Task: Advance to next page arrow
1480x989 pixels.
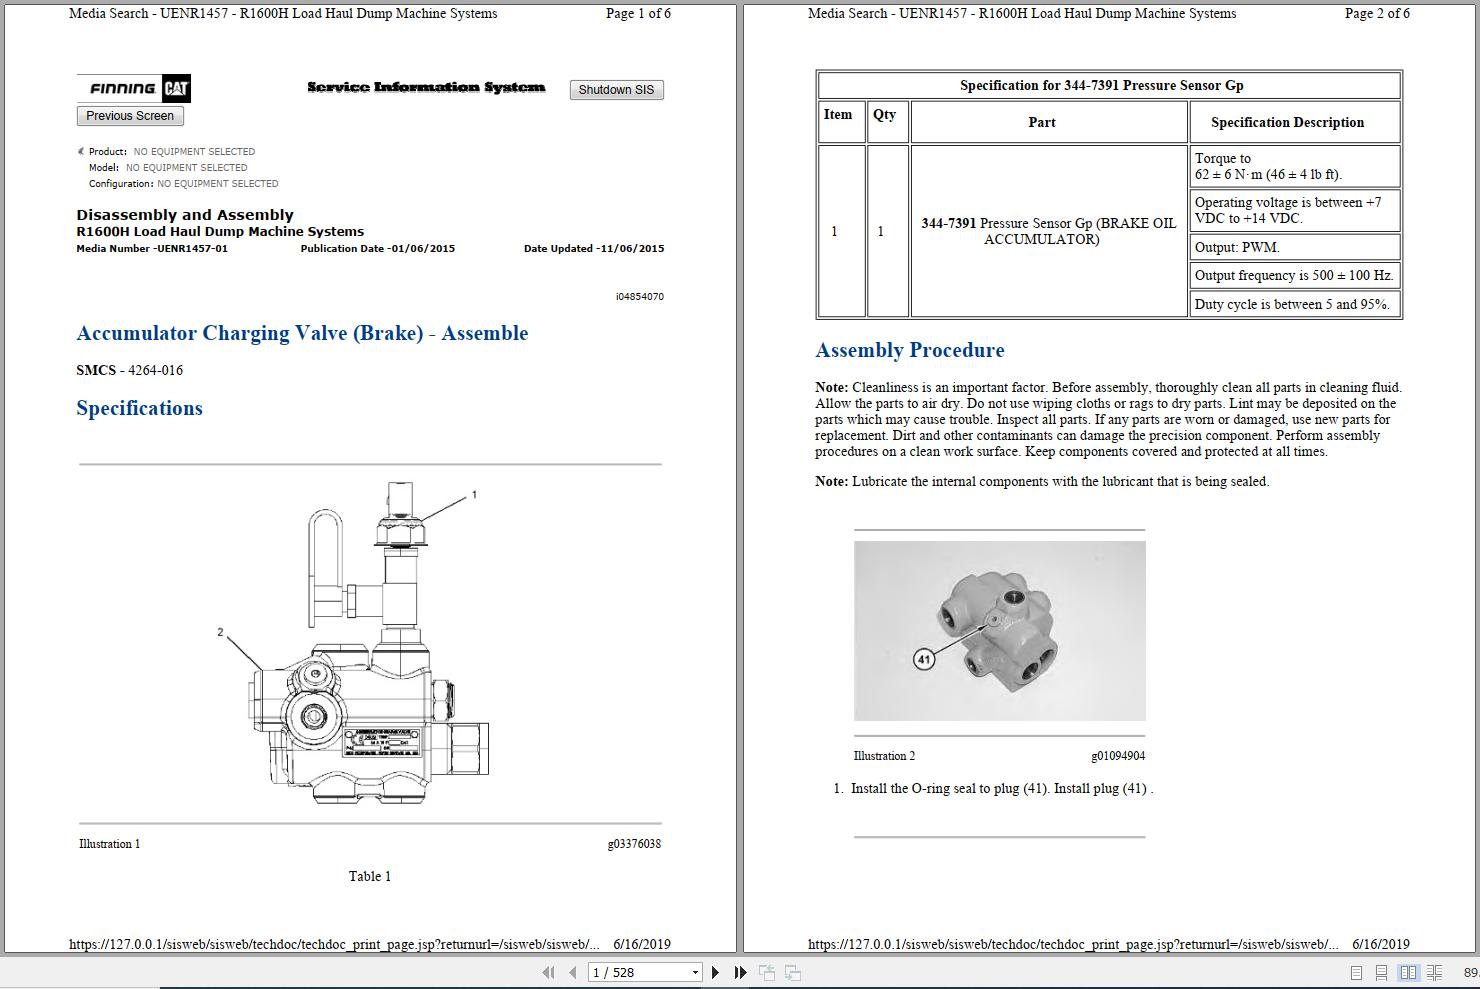Action: [715, 971]
